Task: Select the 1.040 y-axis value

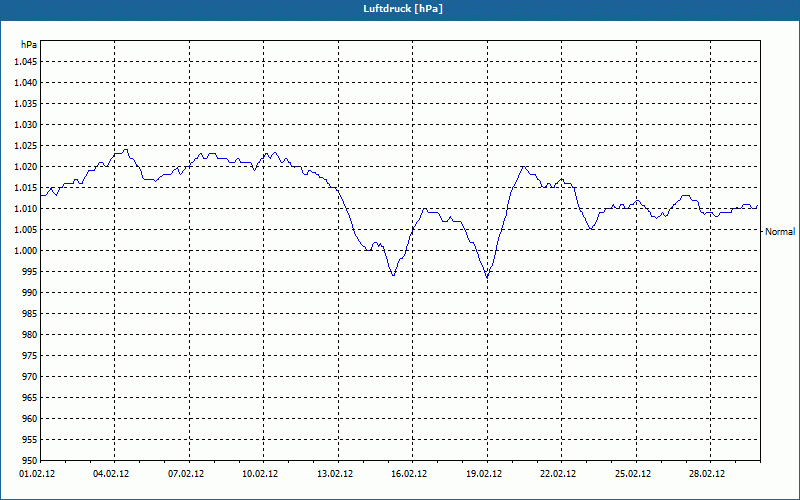Action: 27,83
